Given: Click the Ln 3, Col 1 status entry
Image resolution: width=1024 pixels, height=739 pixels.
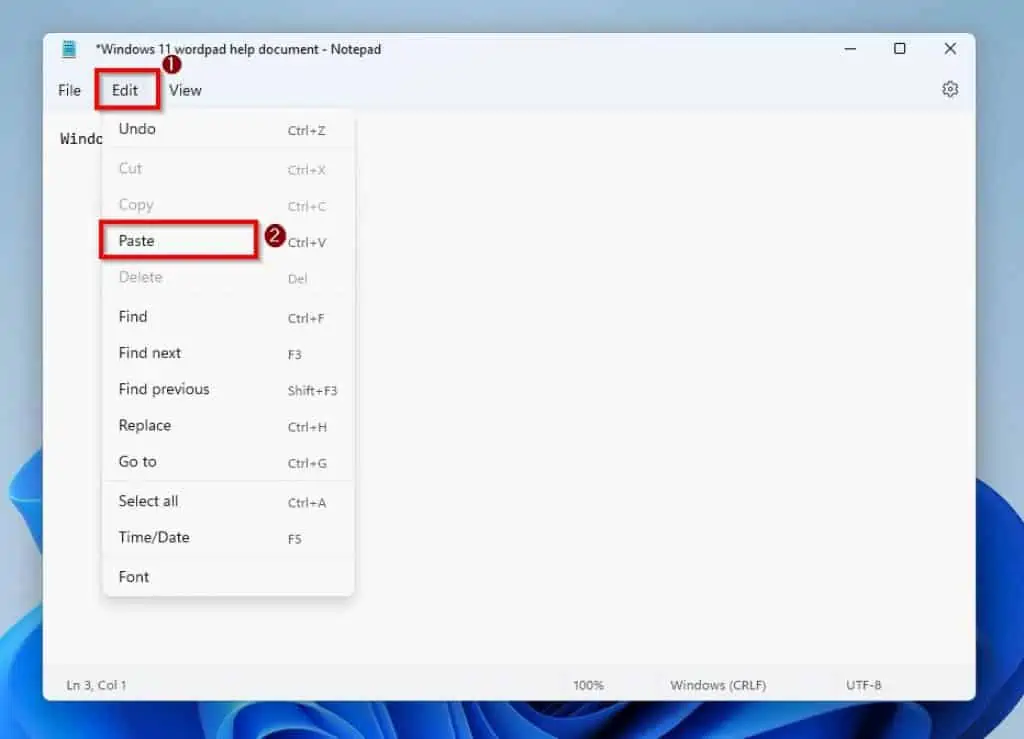Looking at the screenshot, I should (97, 685).
